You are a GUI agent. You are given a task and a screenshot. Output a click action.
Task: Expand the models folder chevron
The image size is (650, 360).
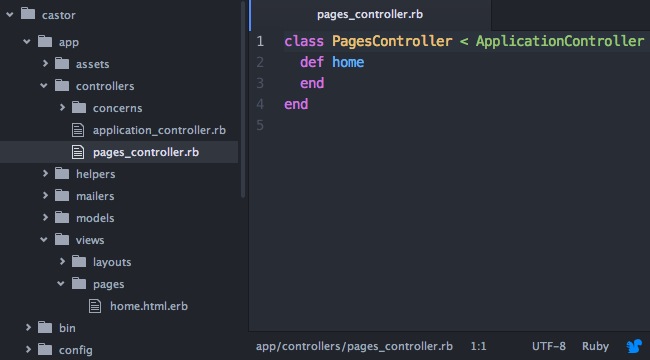(45, 217)
